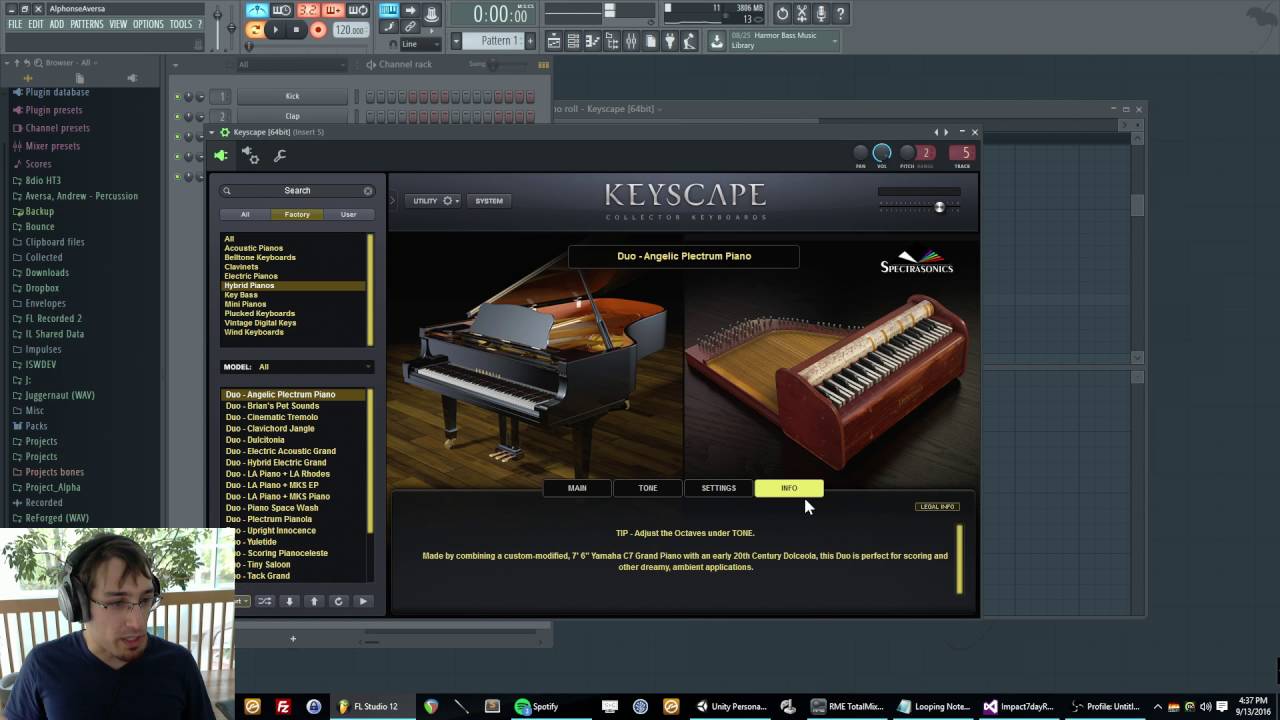The height and width of the screenshot is (720, 1280).
Task: Adjust the PITCH knob in the wrapper
Action: point(907,153)
